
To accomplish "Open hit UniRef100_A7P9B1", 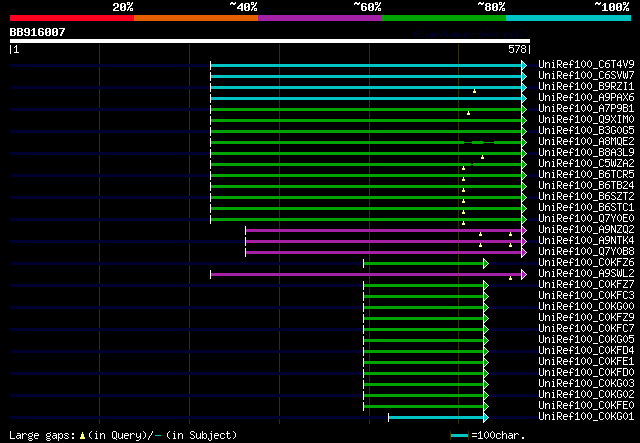I will (x=586, y=109).
